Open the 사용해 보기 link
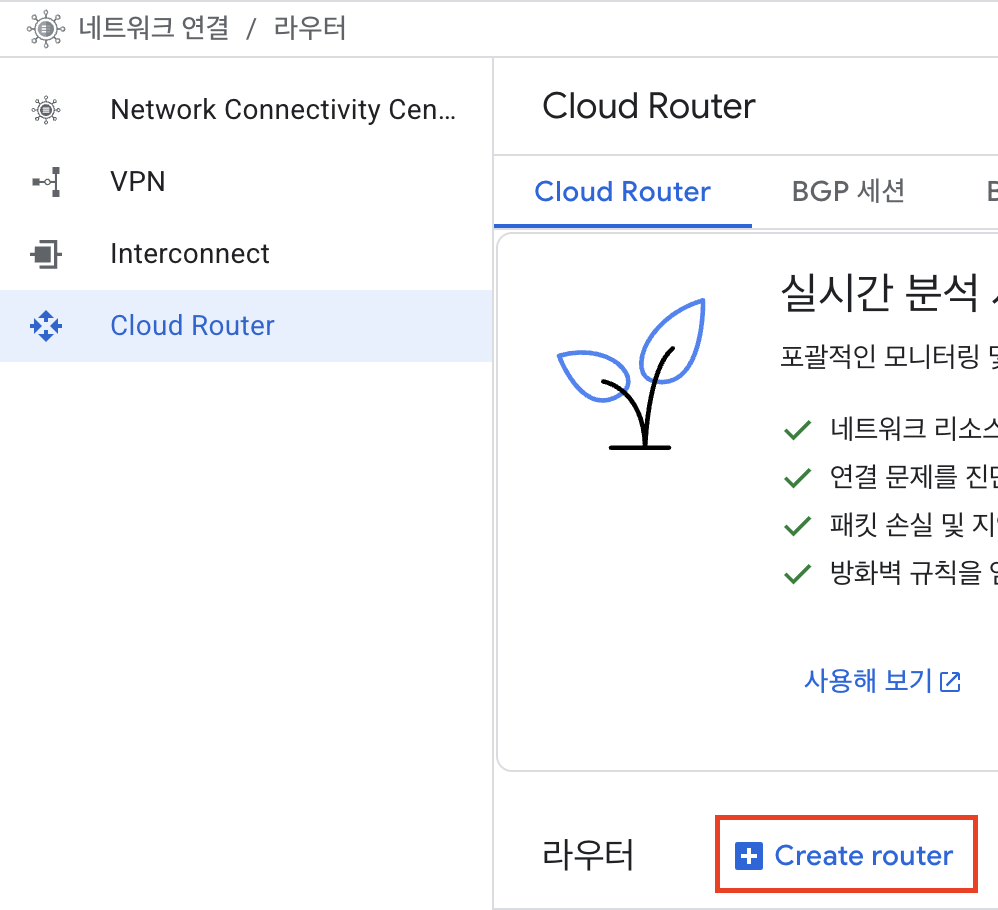Image resolution: width=998 pixels, height=910 pixels. point(883,682)
